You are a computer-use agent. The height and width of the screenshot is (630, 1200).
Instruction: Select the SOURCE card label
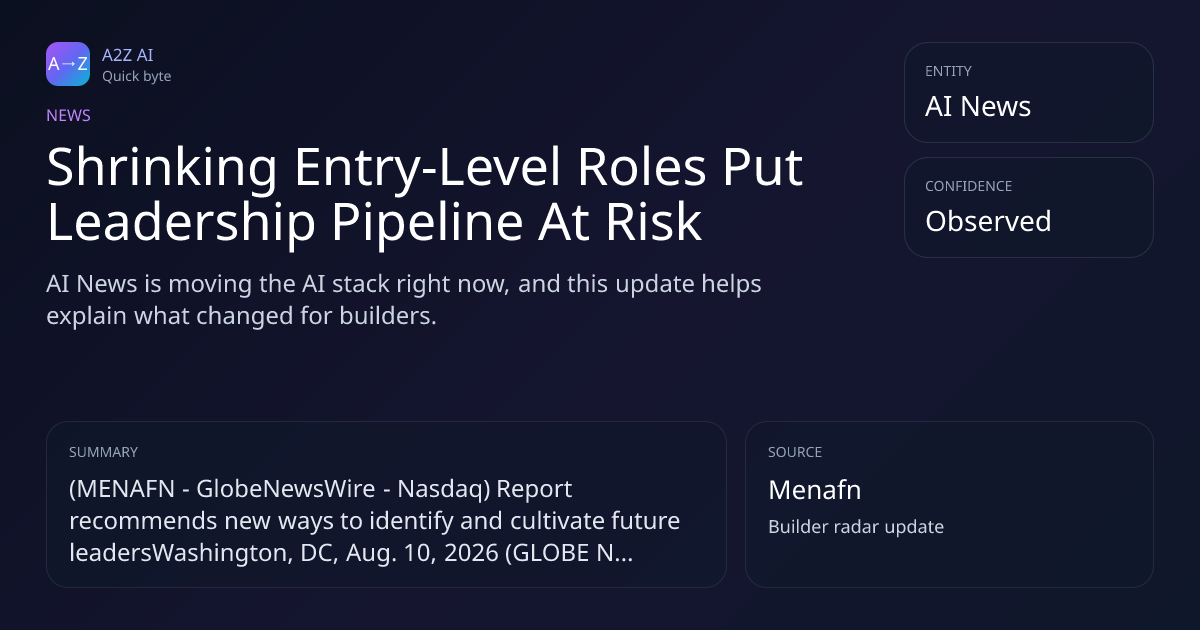[x=795, y=452]
